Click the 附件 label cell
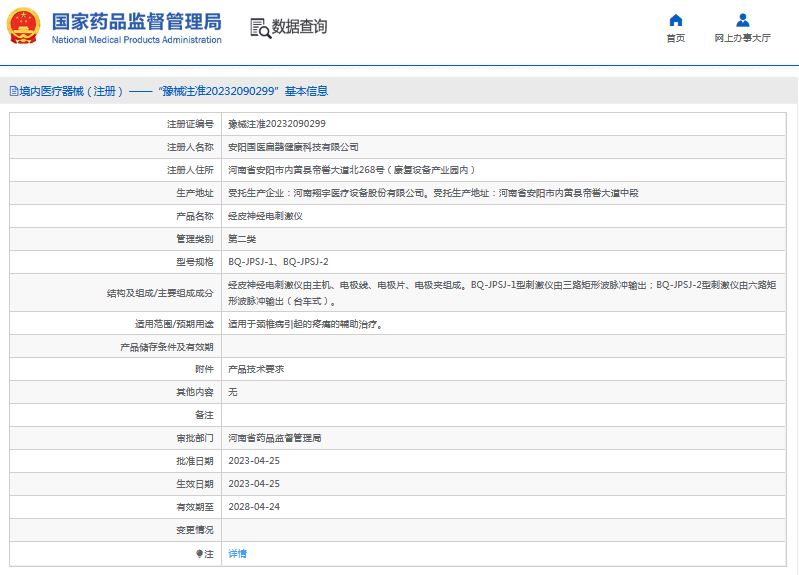Viewport: 799px width, 575px height. click(116, 369)
